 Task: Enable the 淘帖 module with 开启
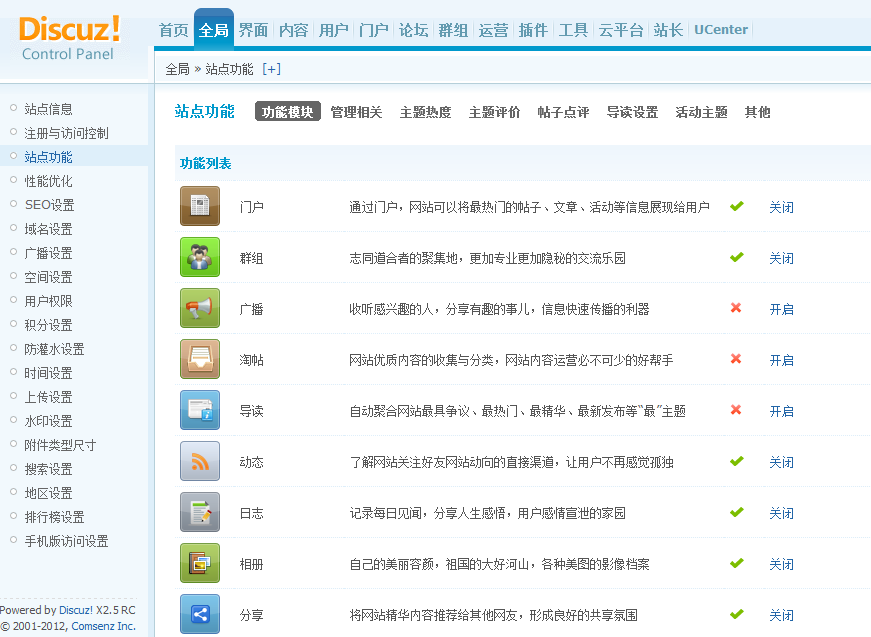point(782,360)
